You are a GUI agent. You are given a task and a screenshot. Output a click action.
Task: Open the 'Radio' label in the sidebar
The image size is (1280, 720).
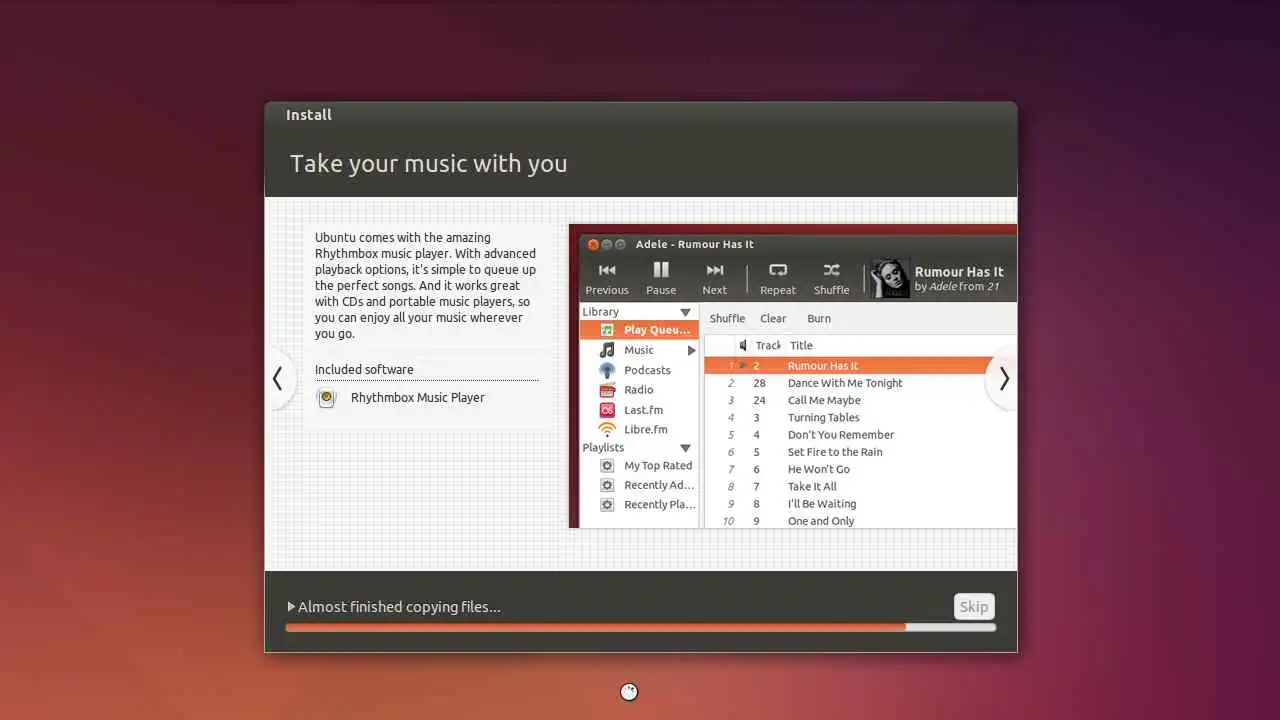pos(638,390)
